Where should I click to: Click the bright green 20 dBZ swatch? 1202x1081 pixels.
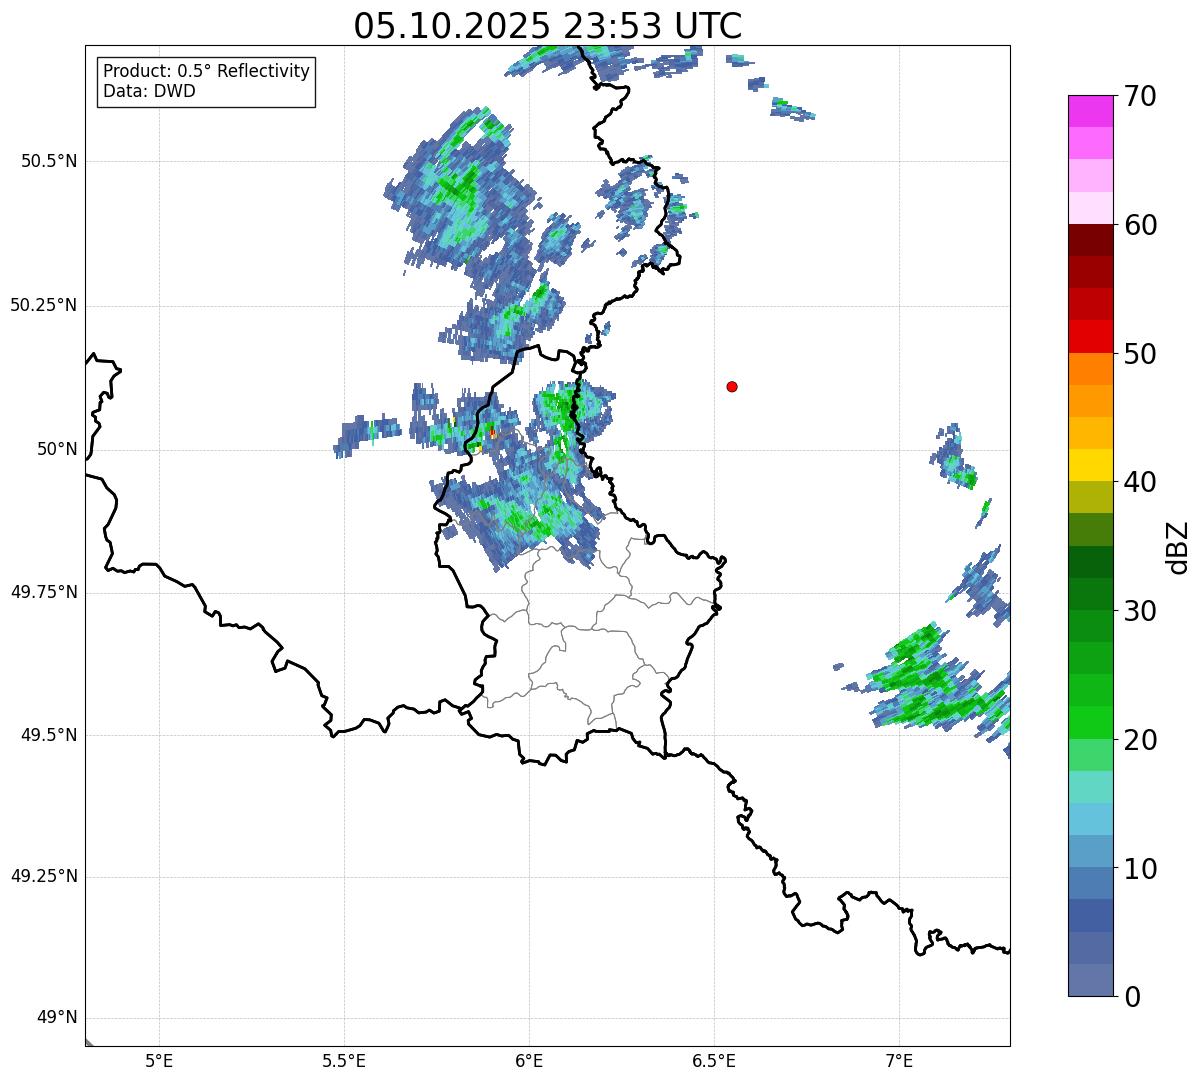coord(1091,722)
